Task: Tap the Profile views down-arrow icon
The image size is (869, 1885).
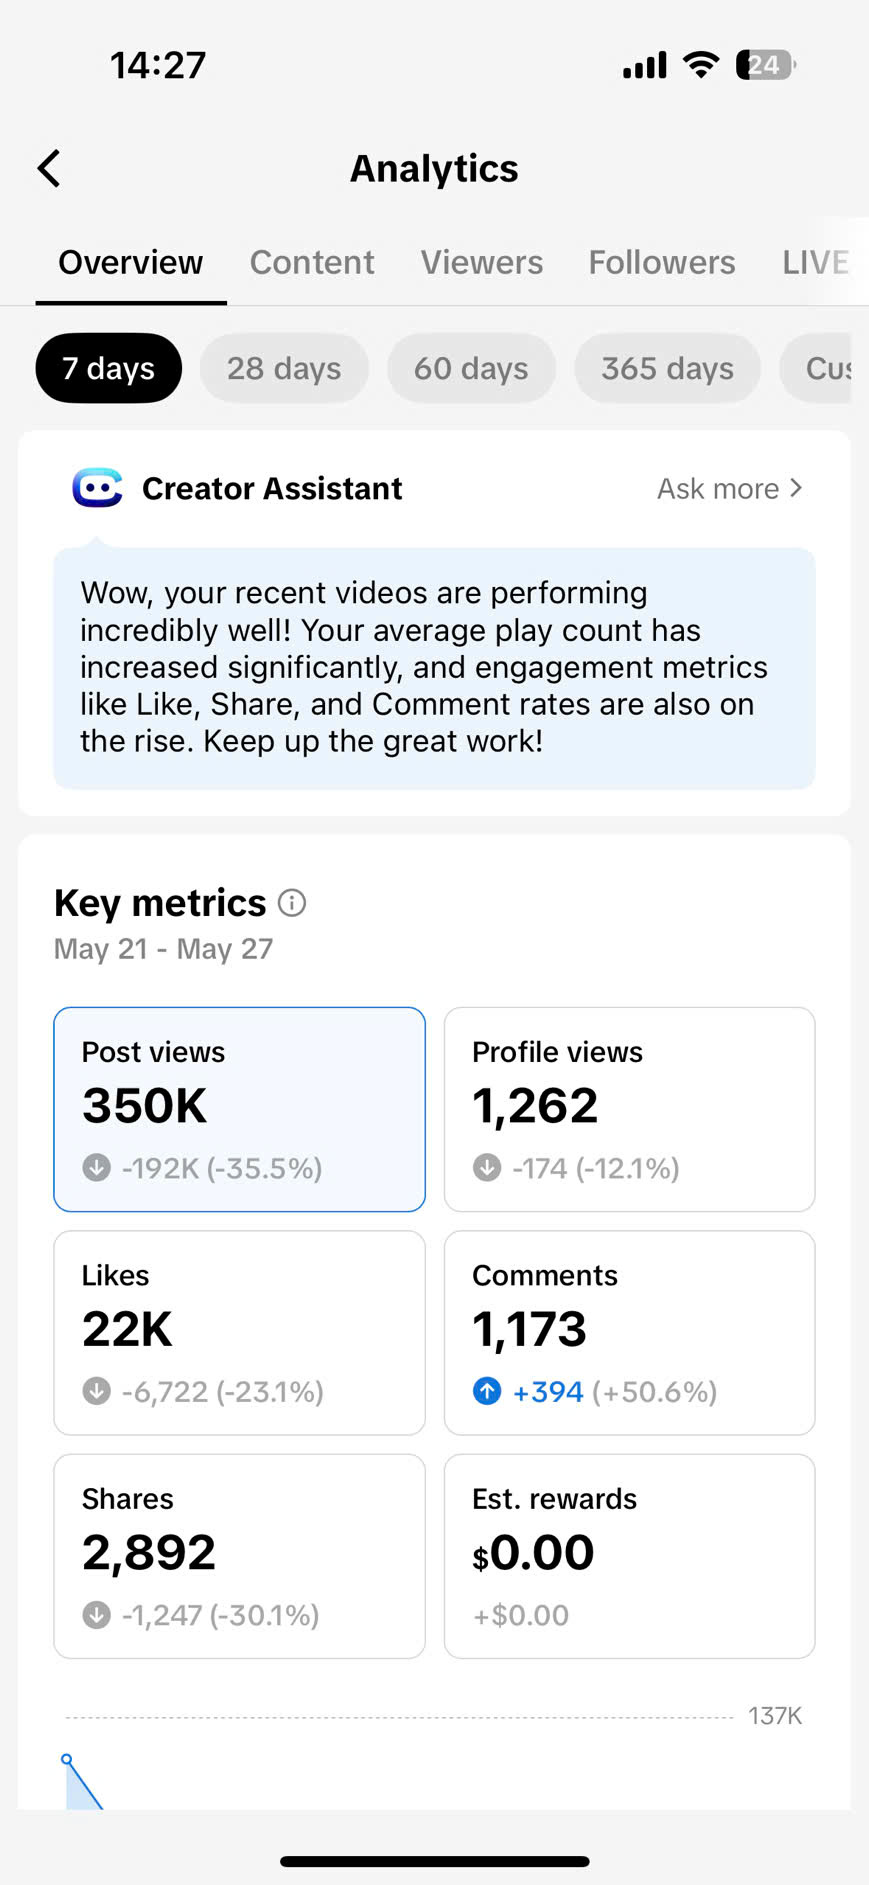Action: [487, 1168]
